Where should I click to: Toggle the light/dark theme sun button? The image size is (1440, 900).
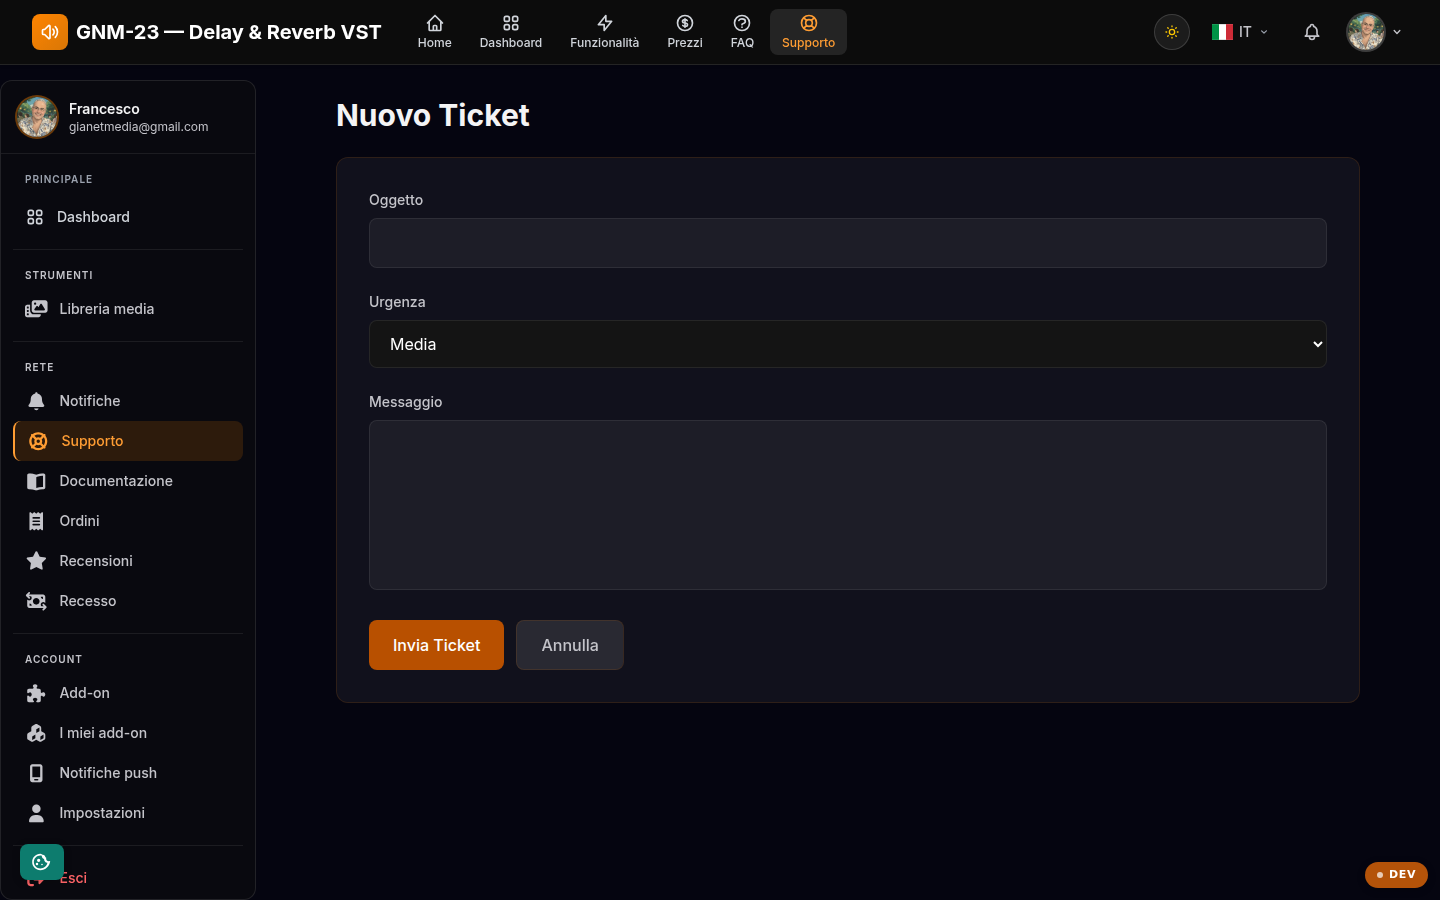pyautogui.click(x=1172, y=32)
